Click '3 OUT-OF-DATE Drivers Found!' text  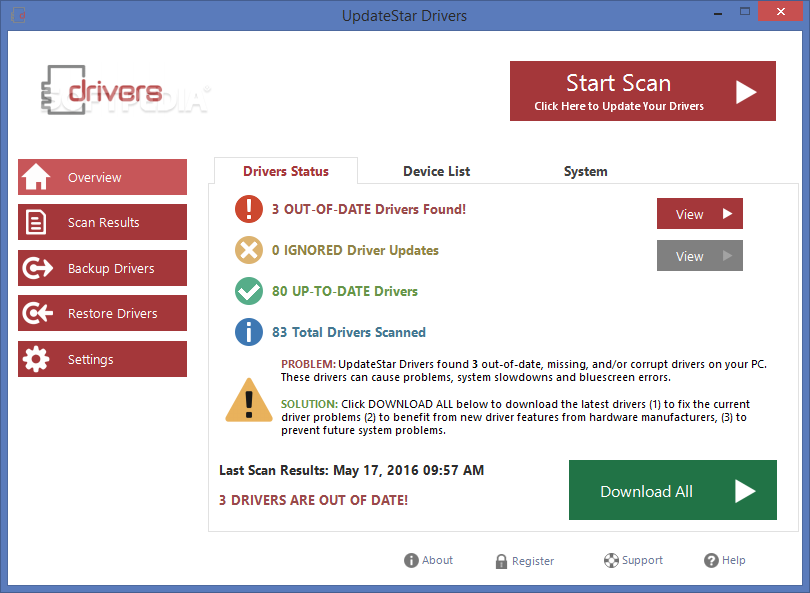point(369,209)
